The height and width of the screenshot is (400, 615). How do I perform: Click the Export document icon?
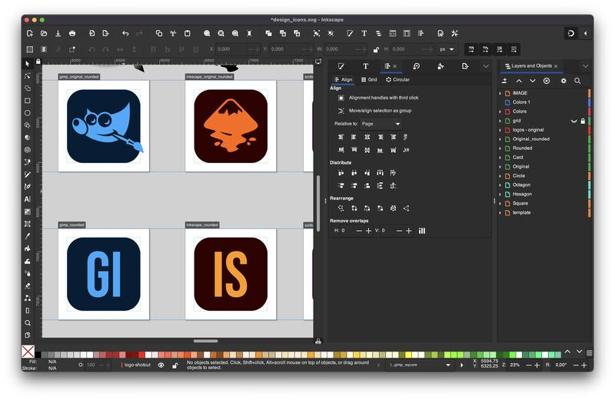pos(106,34)
